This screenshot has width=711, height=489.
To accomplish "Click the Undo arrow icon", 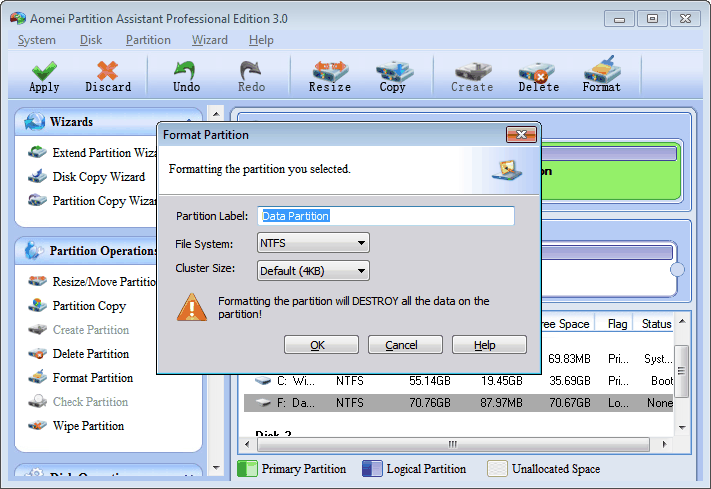I will click(x=185, y=71).
